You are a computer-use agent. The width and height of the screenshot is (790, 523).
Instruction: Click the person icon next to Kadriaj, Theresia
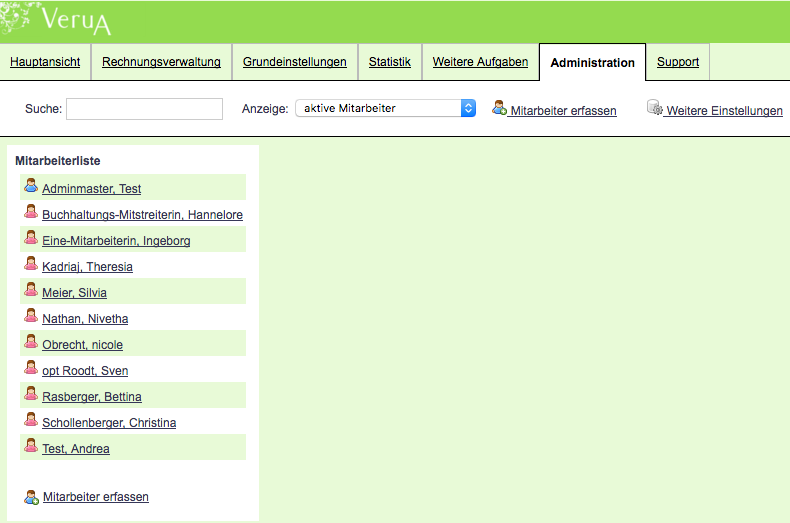point(31,264)
